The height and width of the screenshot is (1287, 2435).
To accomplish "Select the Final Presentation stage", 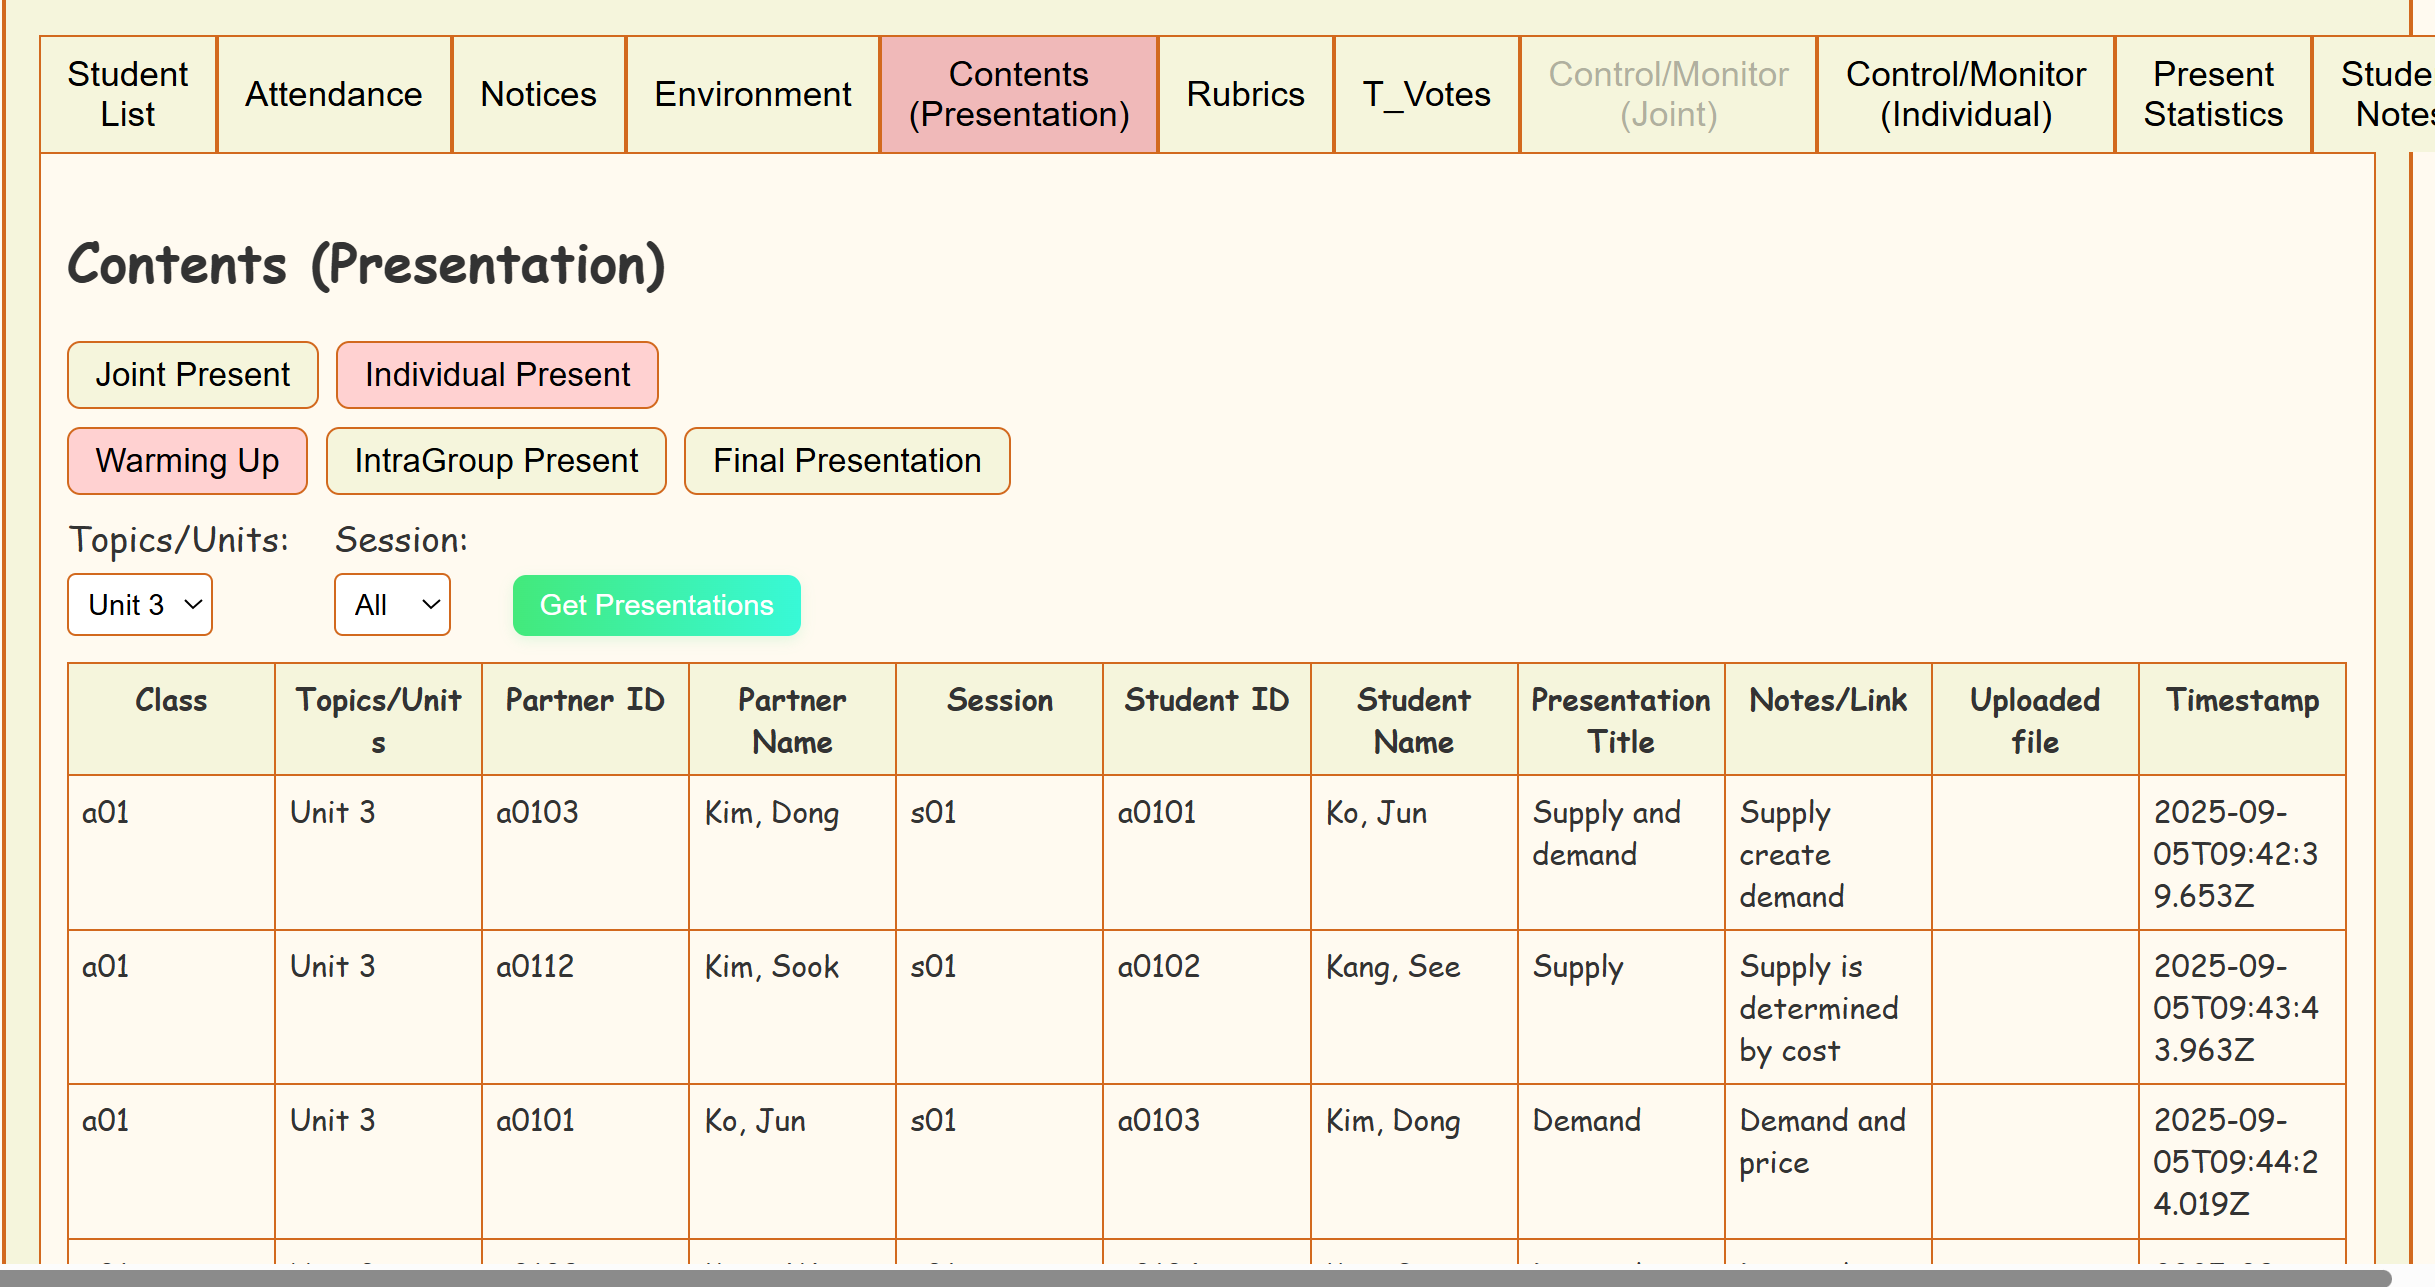I will pos(847,461).
